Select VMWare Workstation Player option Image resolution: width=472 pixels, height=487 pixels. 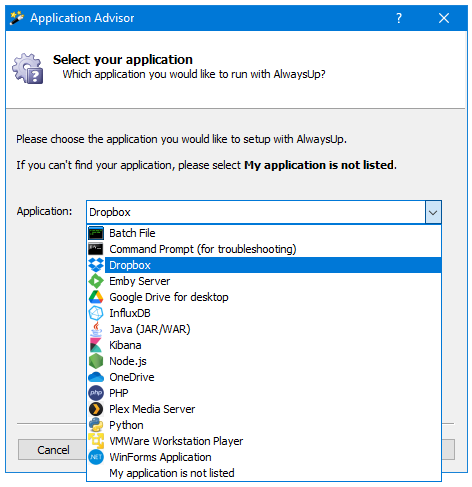coord(264,441)
